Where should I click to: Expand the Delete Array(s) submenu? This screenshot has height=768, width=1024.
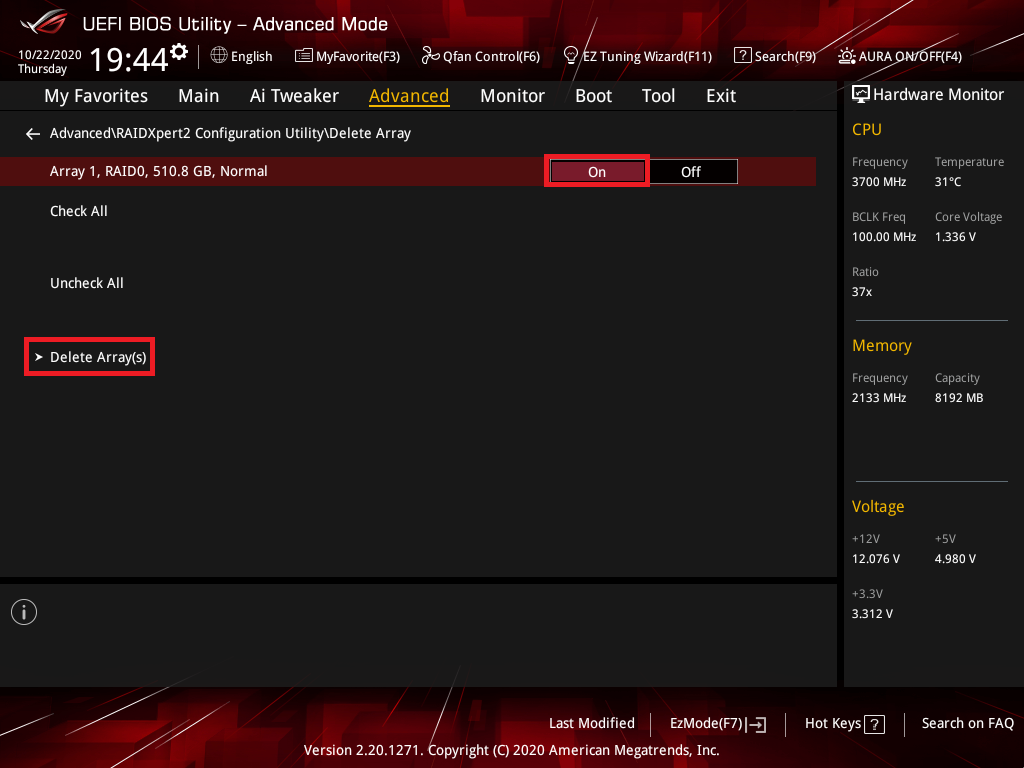(97, 357)
